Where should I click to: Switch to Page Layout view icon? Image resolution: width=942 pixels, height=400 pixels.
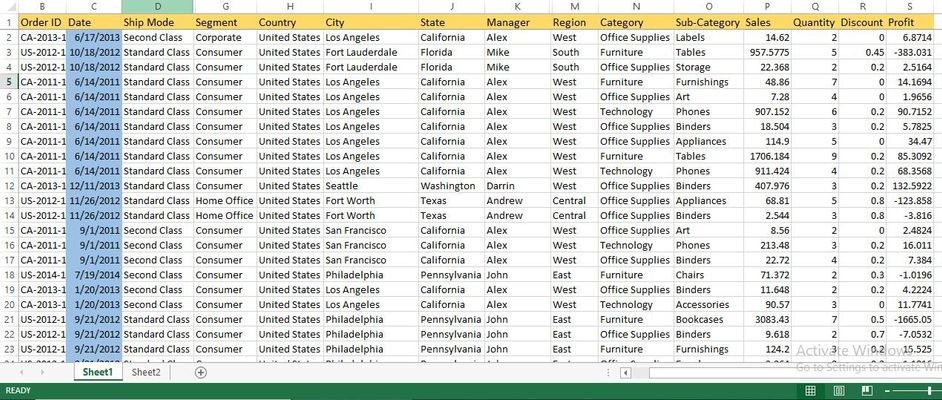click(838, 391)
